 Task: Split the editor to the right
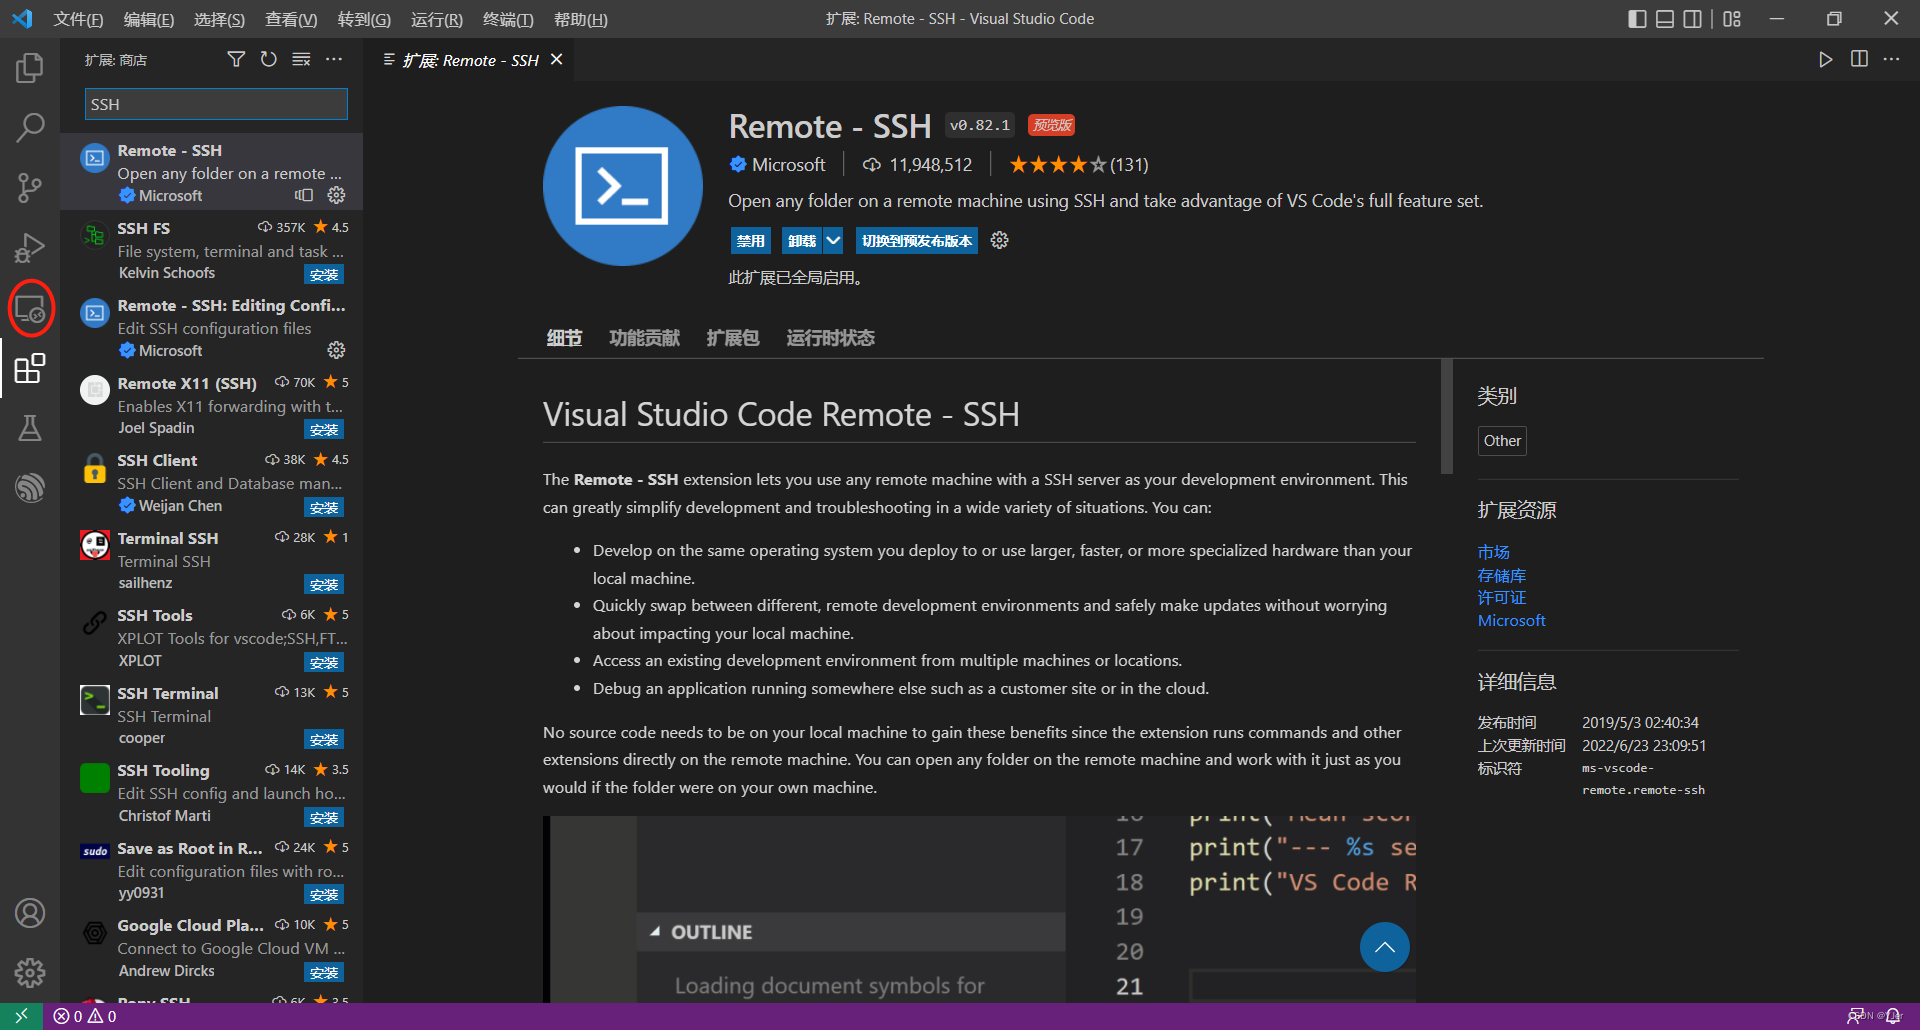[x=1859, y=60]
